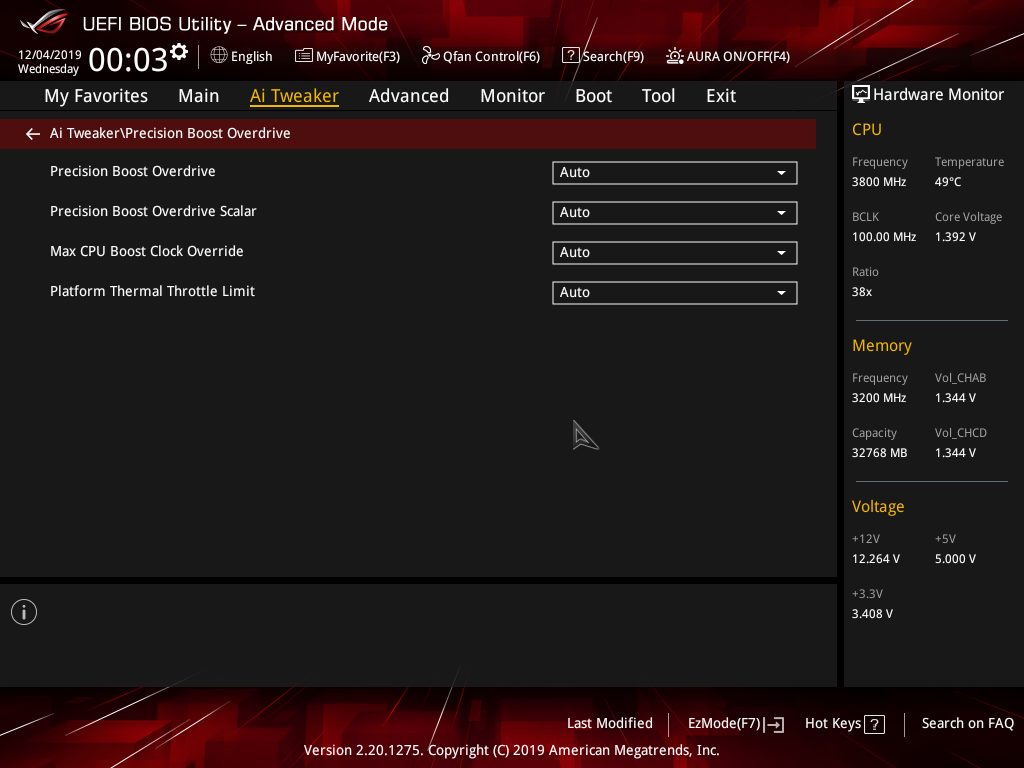The height and width of the screenshot is (768, 1024).
Task: Go to the Exit tab
Action: tap(721, 96)
